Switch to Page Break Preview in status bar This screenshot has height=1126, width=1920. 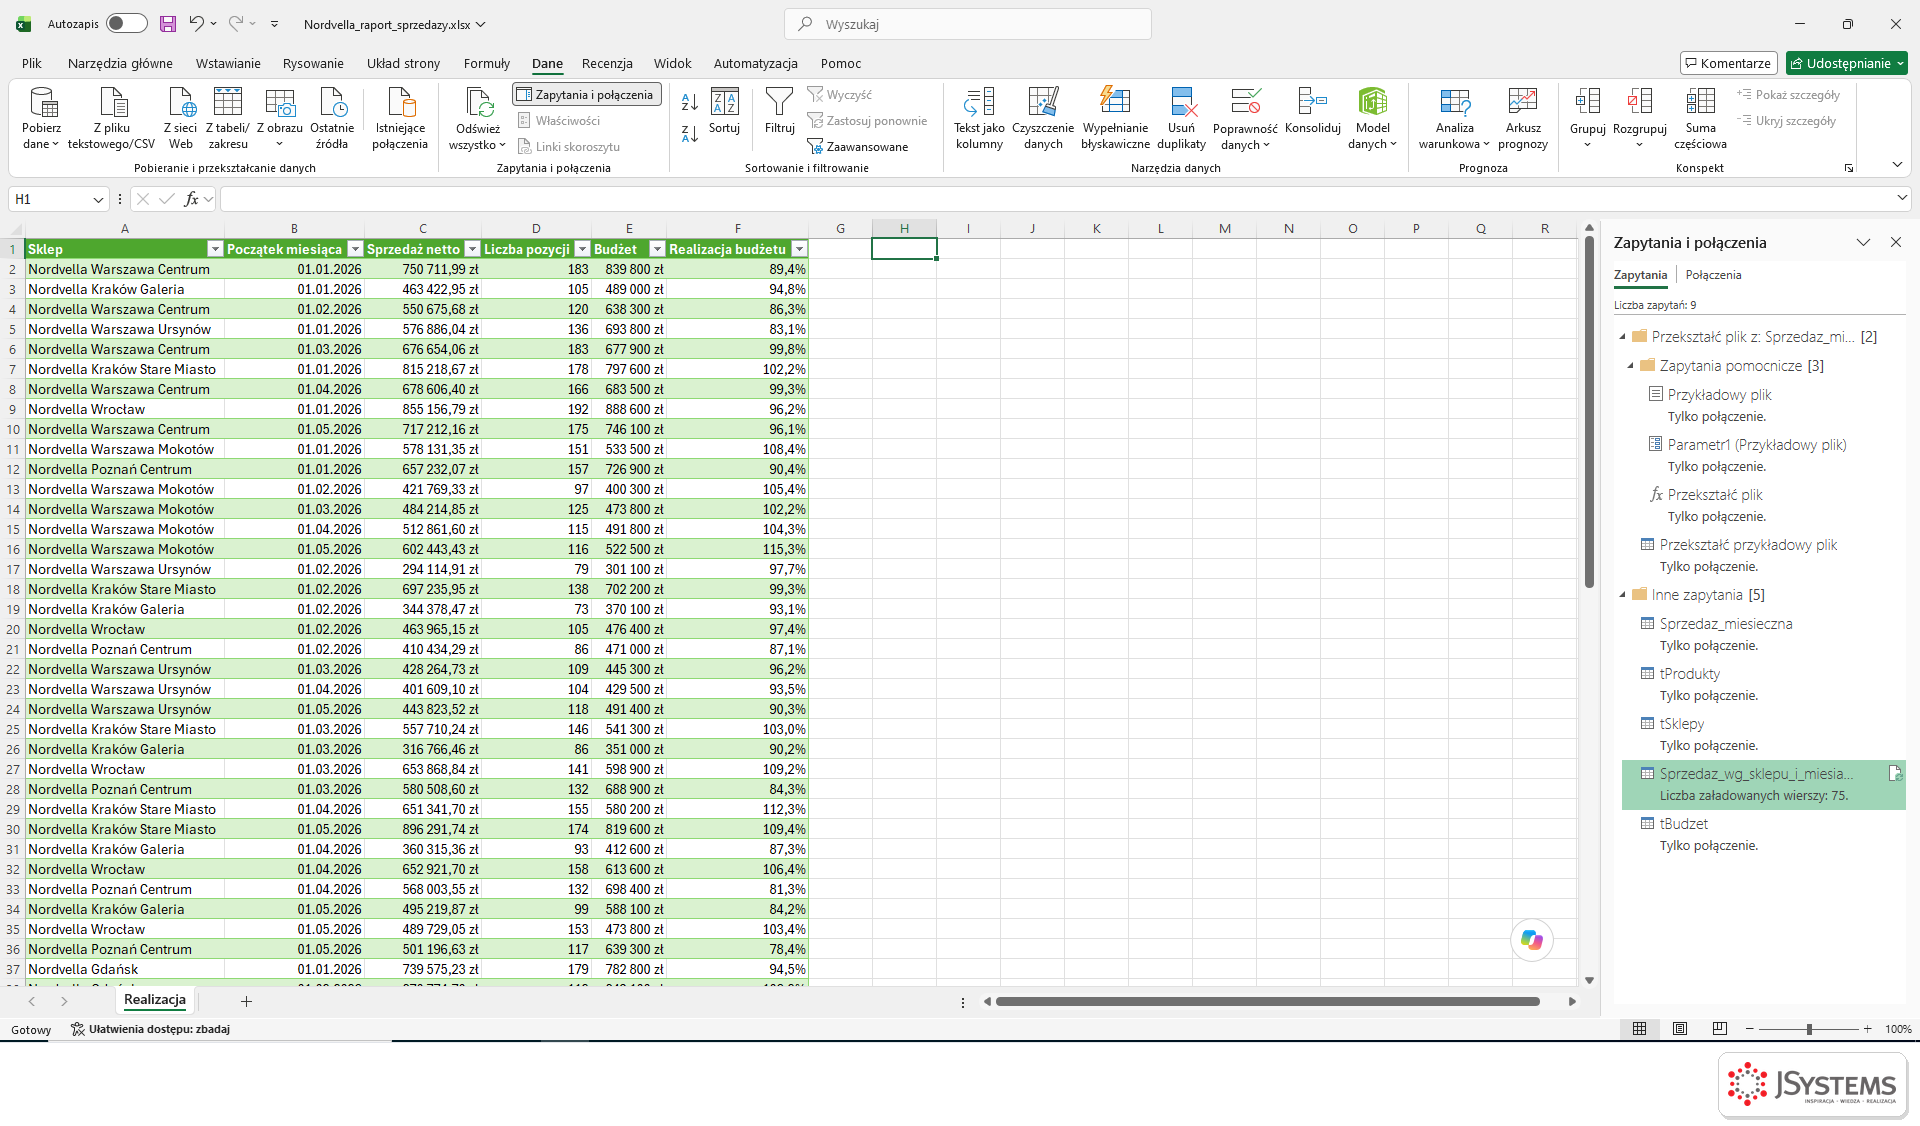coord(1720,1029)
